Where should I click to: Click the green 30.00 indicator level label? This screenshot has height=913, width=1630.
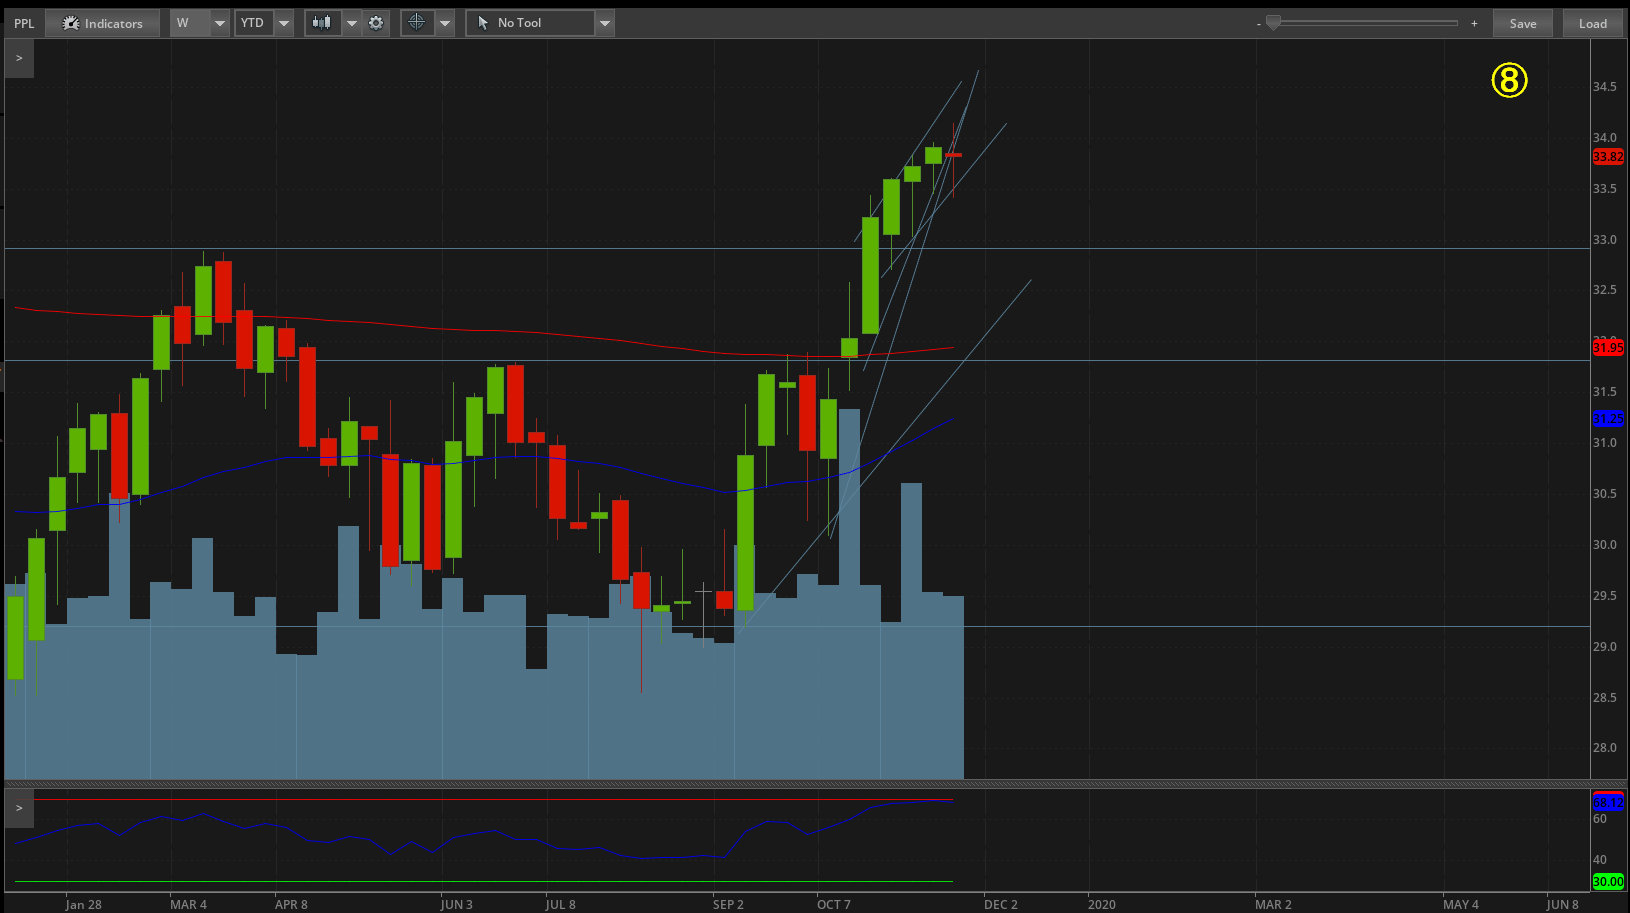(1608, 881)
